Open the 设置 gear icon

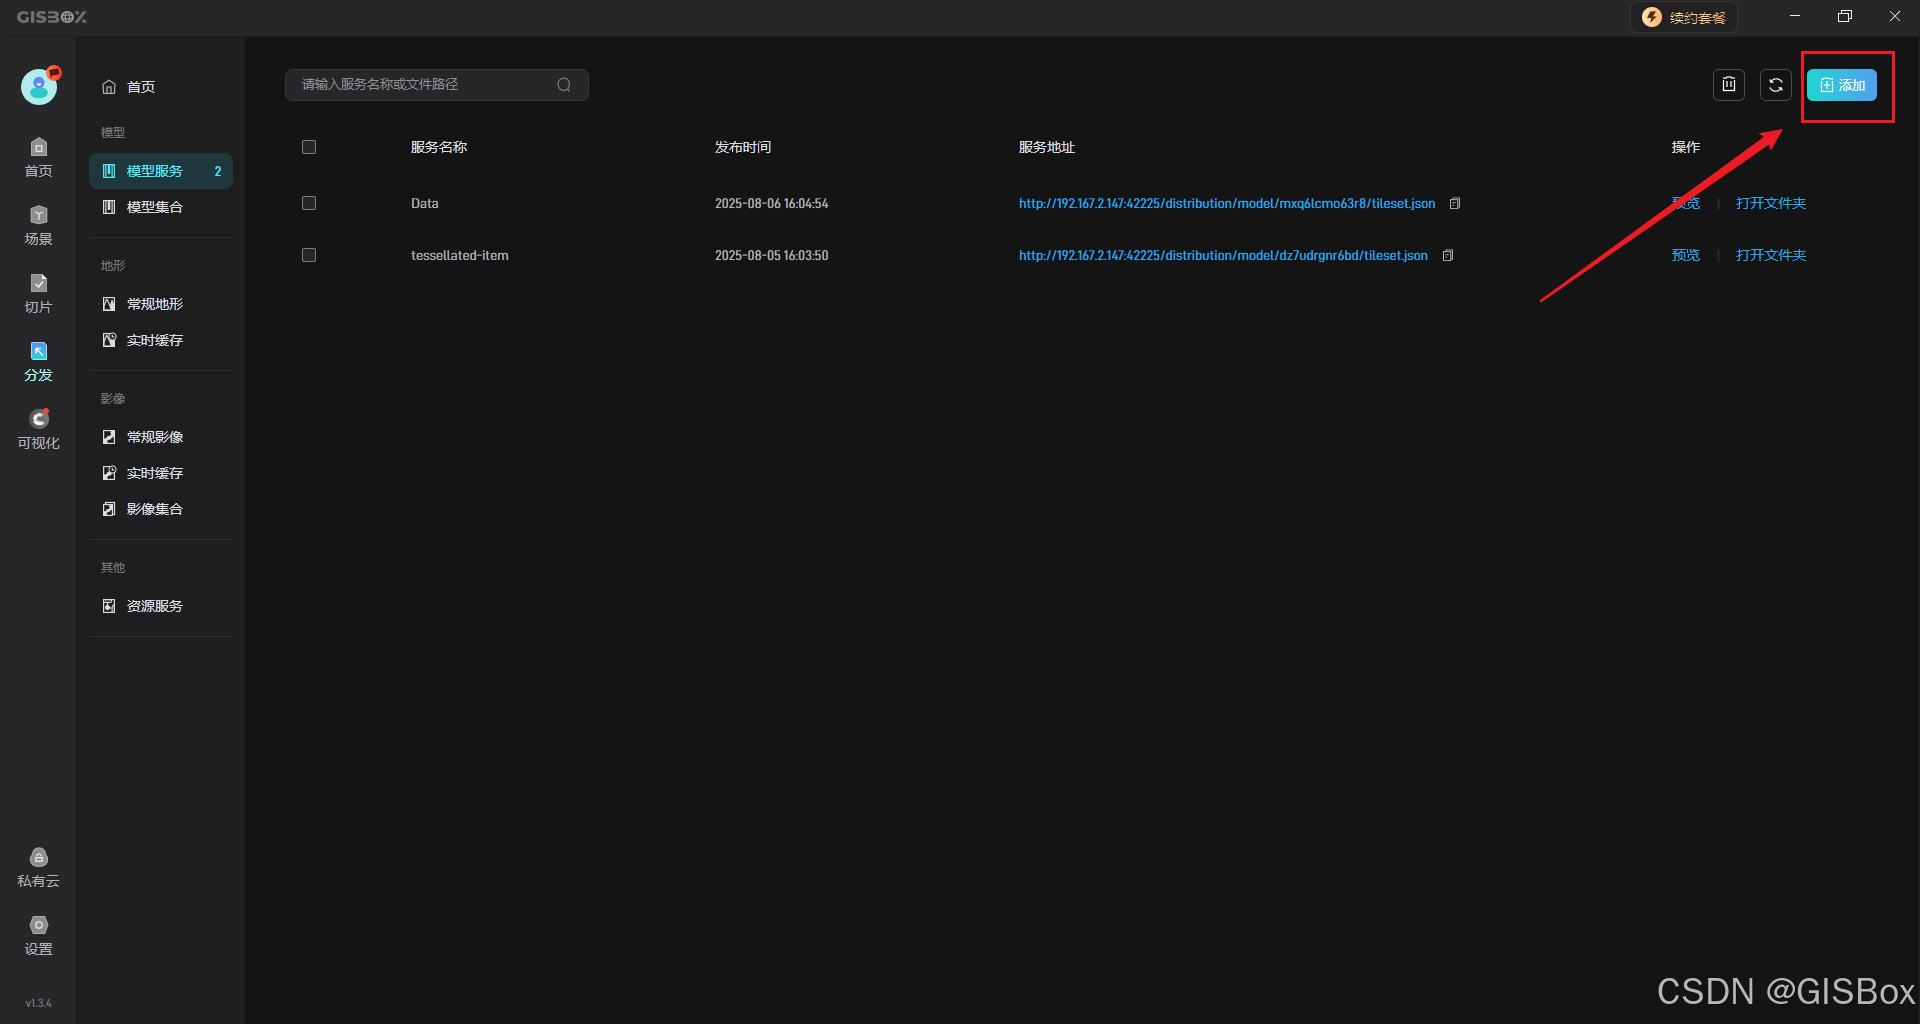(x=39, y=936)
